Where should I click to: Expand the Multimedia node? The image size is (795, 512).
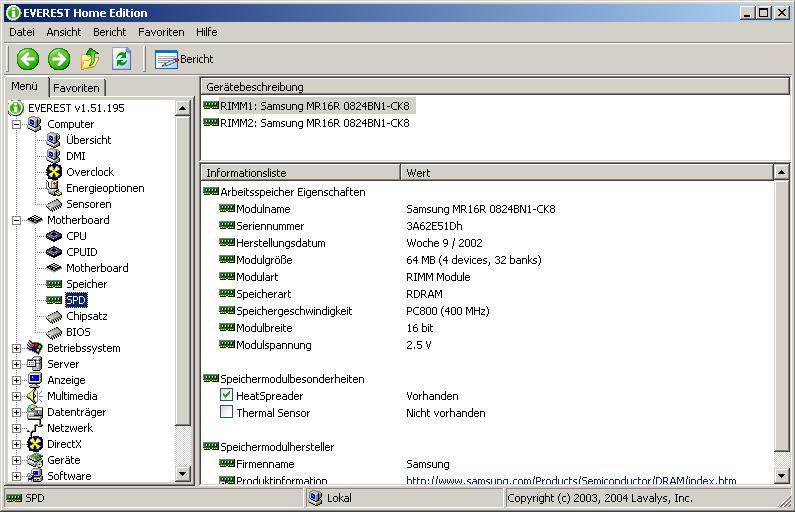click(x=16, y=396)
